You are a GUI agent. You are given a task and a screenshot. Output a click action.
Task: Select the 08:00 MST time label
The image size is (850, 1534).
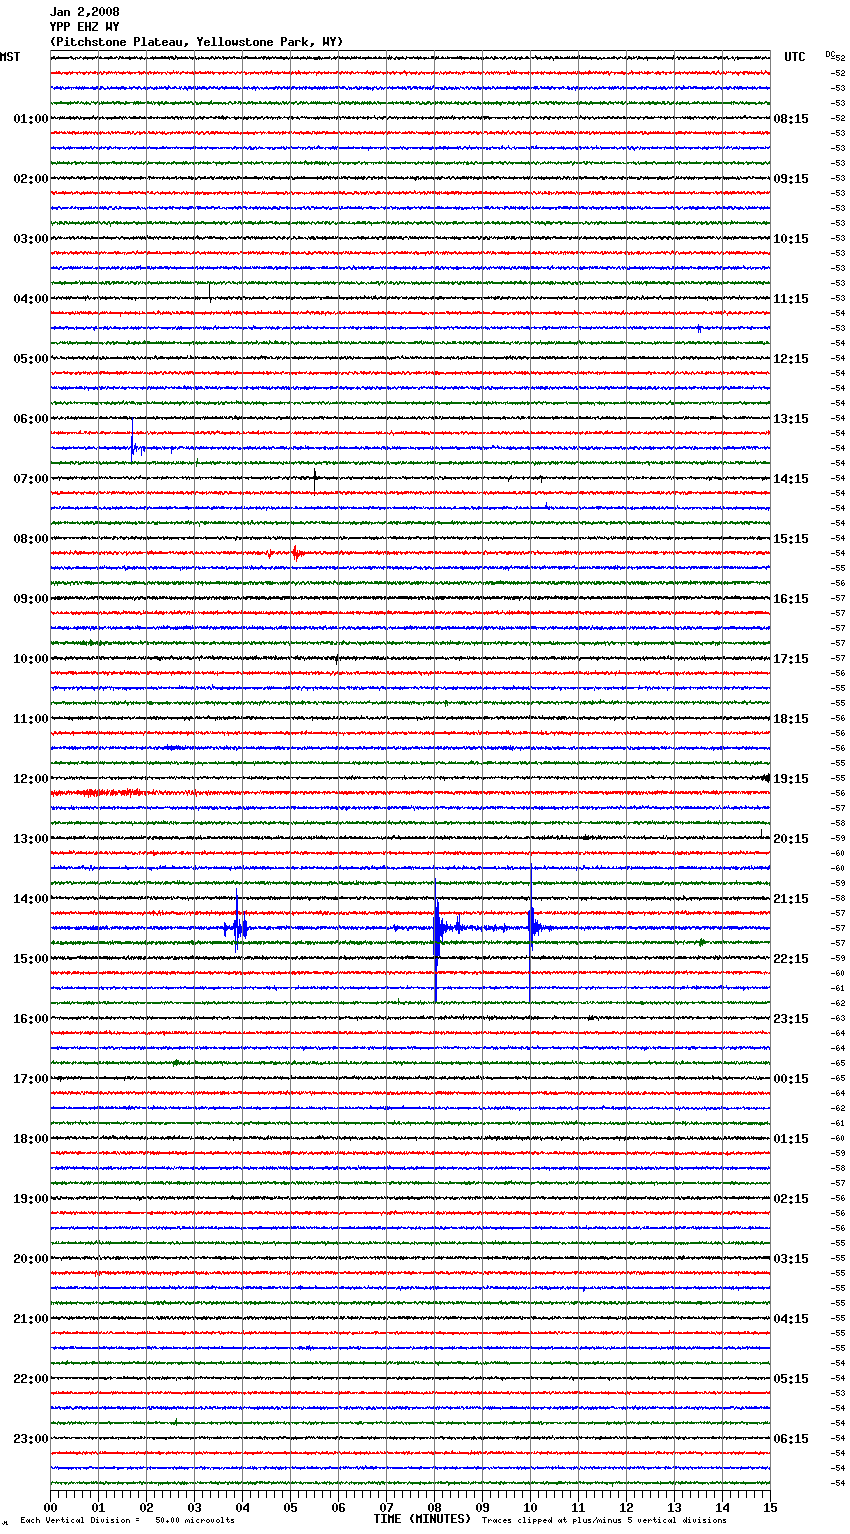[31, 539]
